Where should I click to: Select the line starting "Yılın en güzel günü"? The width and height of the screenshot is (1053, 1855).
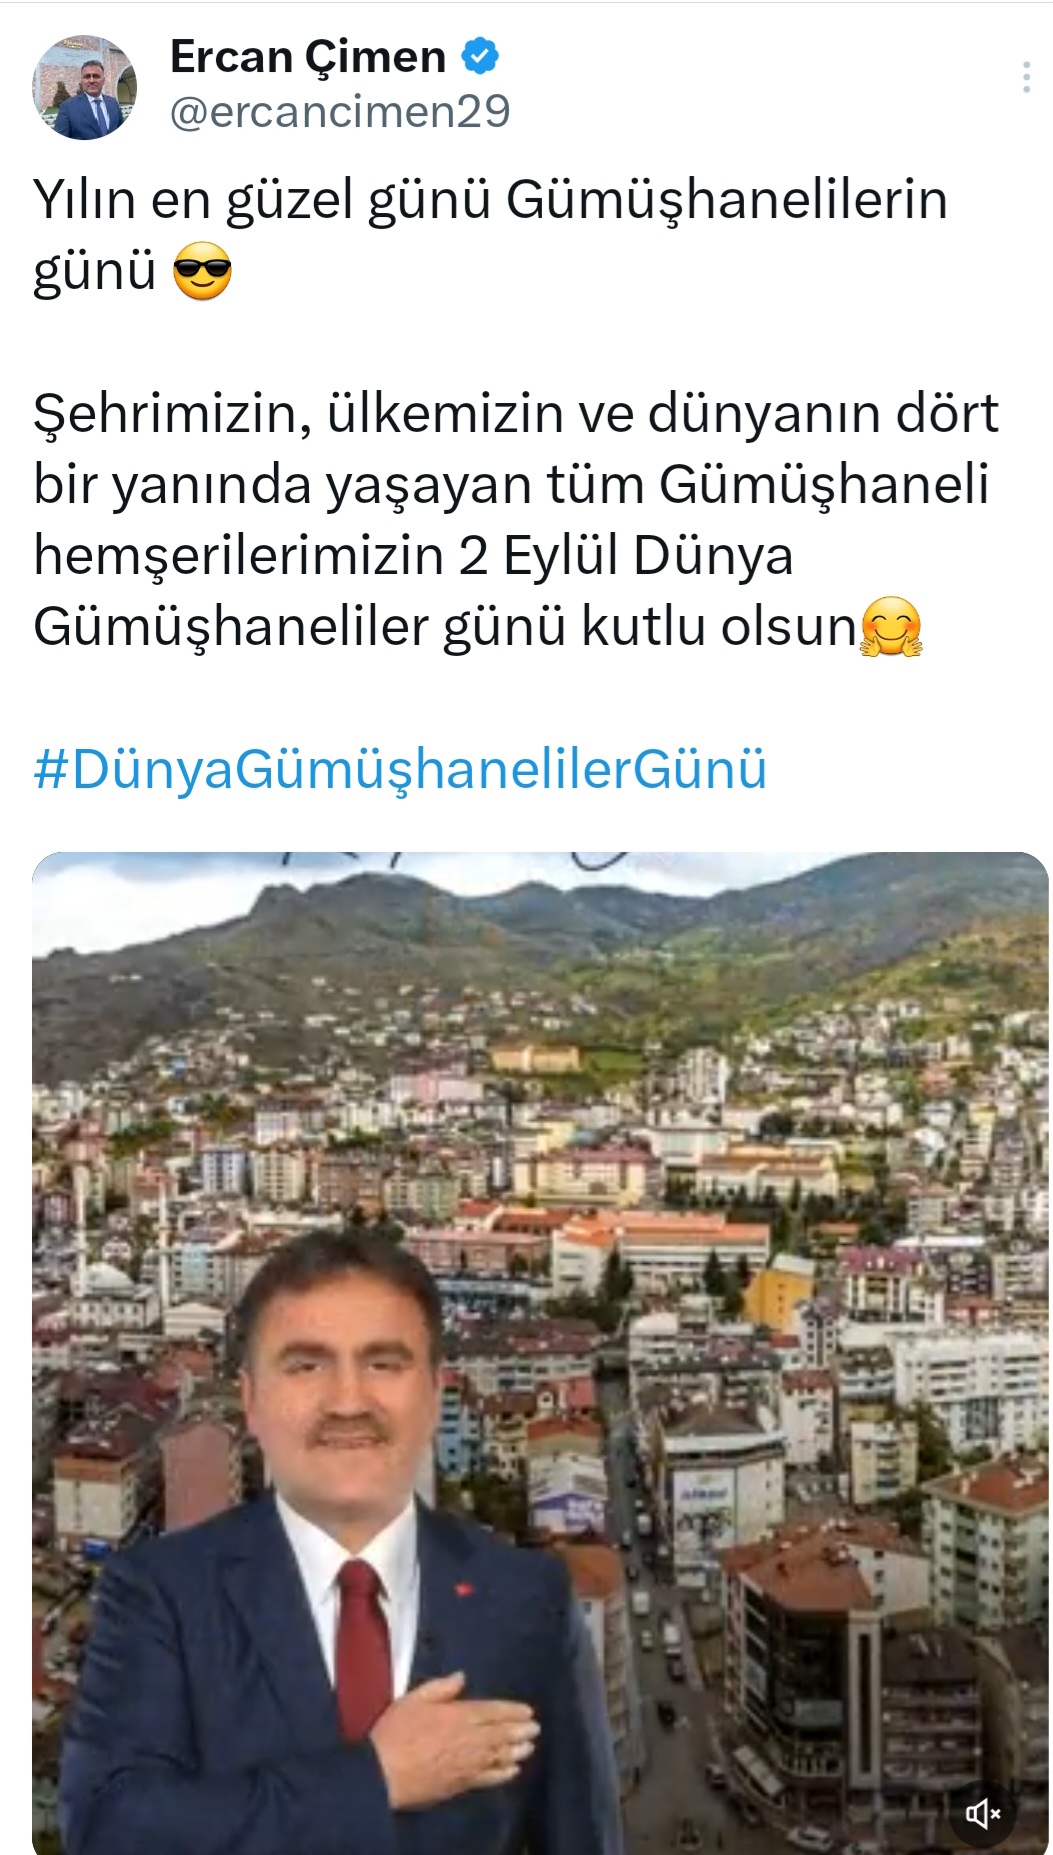pyautogui.click(x=490, y=200)
